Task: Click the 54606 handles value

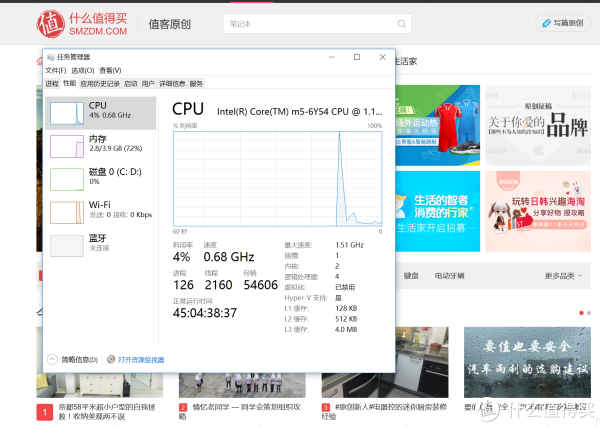Action: [261, 285]
